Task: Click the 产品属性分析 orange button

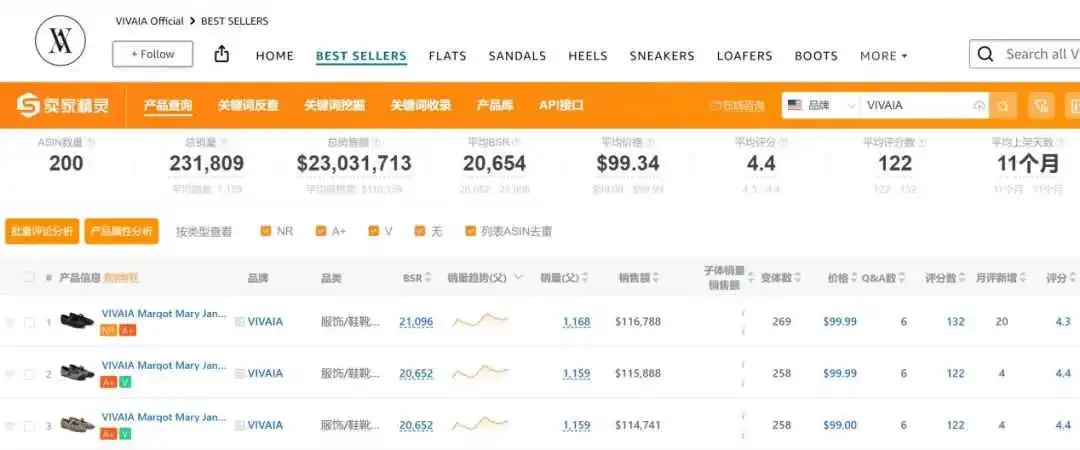Action: (122, 232)
